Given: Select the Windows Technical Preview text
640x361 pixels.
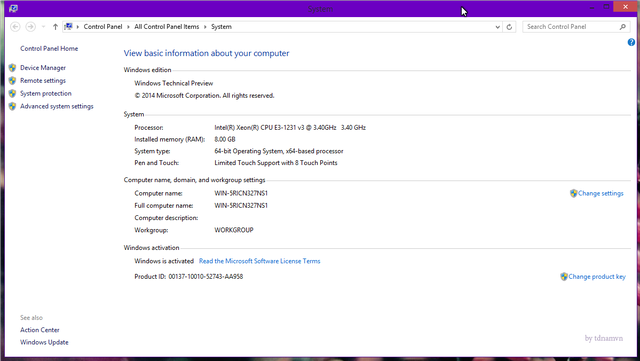Looking at the screenshot, I should (x=173, y=83).
